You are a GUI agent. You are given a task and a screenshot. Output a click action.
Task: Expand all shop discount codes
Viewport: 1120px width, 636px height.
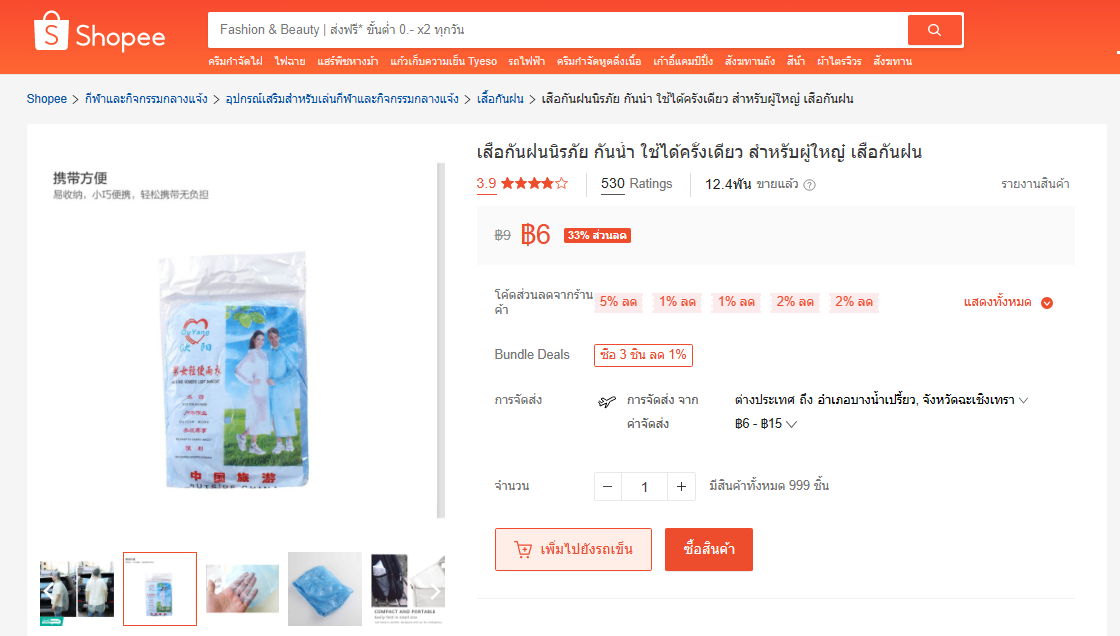tap(1008, 302)
